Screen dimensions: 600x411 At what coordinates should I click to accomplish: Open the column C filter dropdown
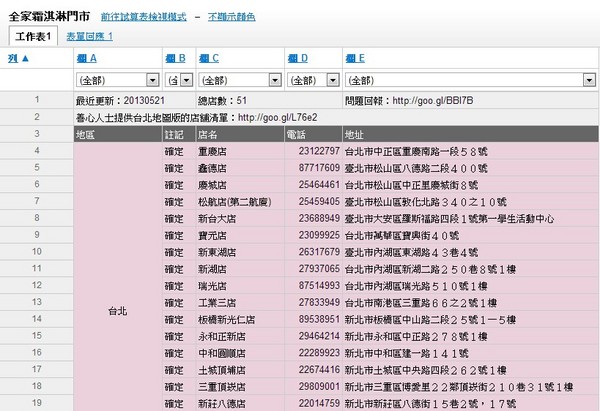pyautogui.click(x=240, y=80)
